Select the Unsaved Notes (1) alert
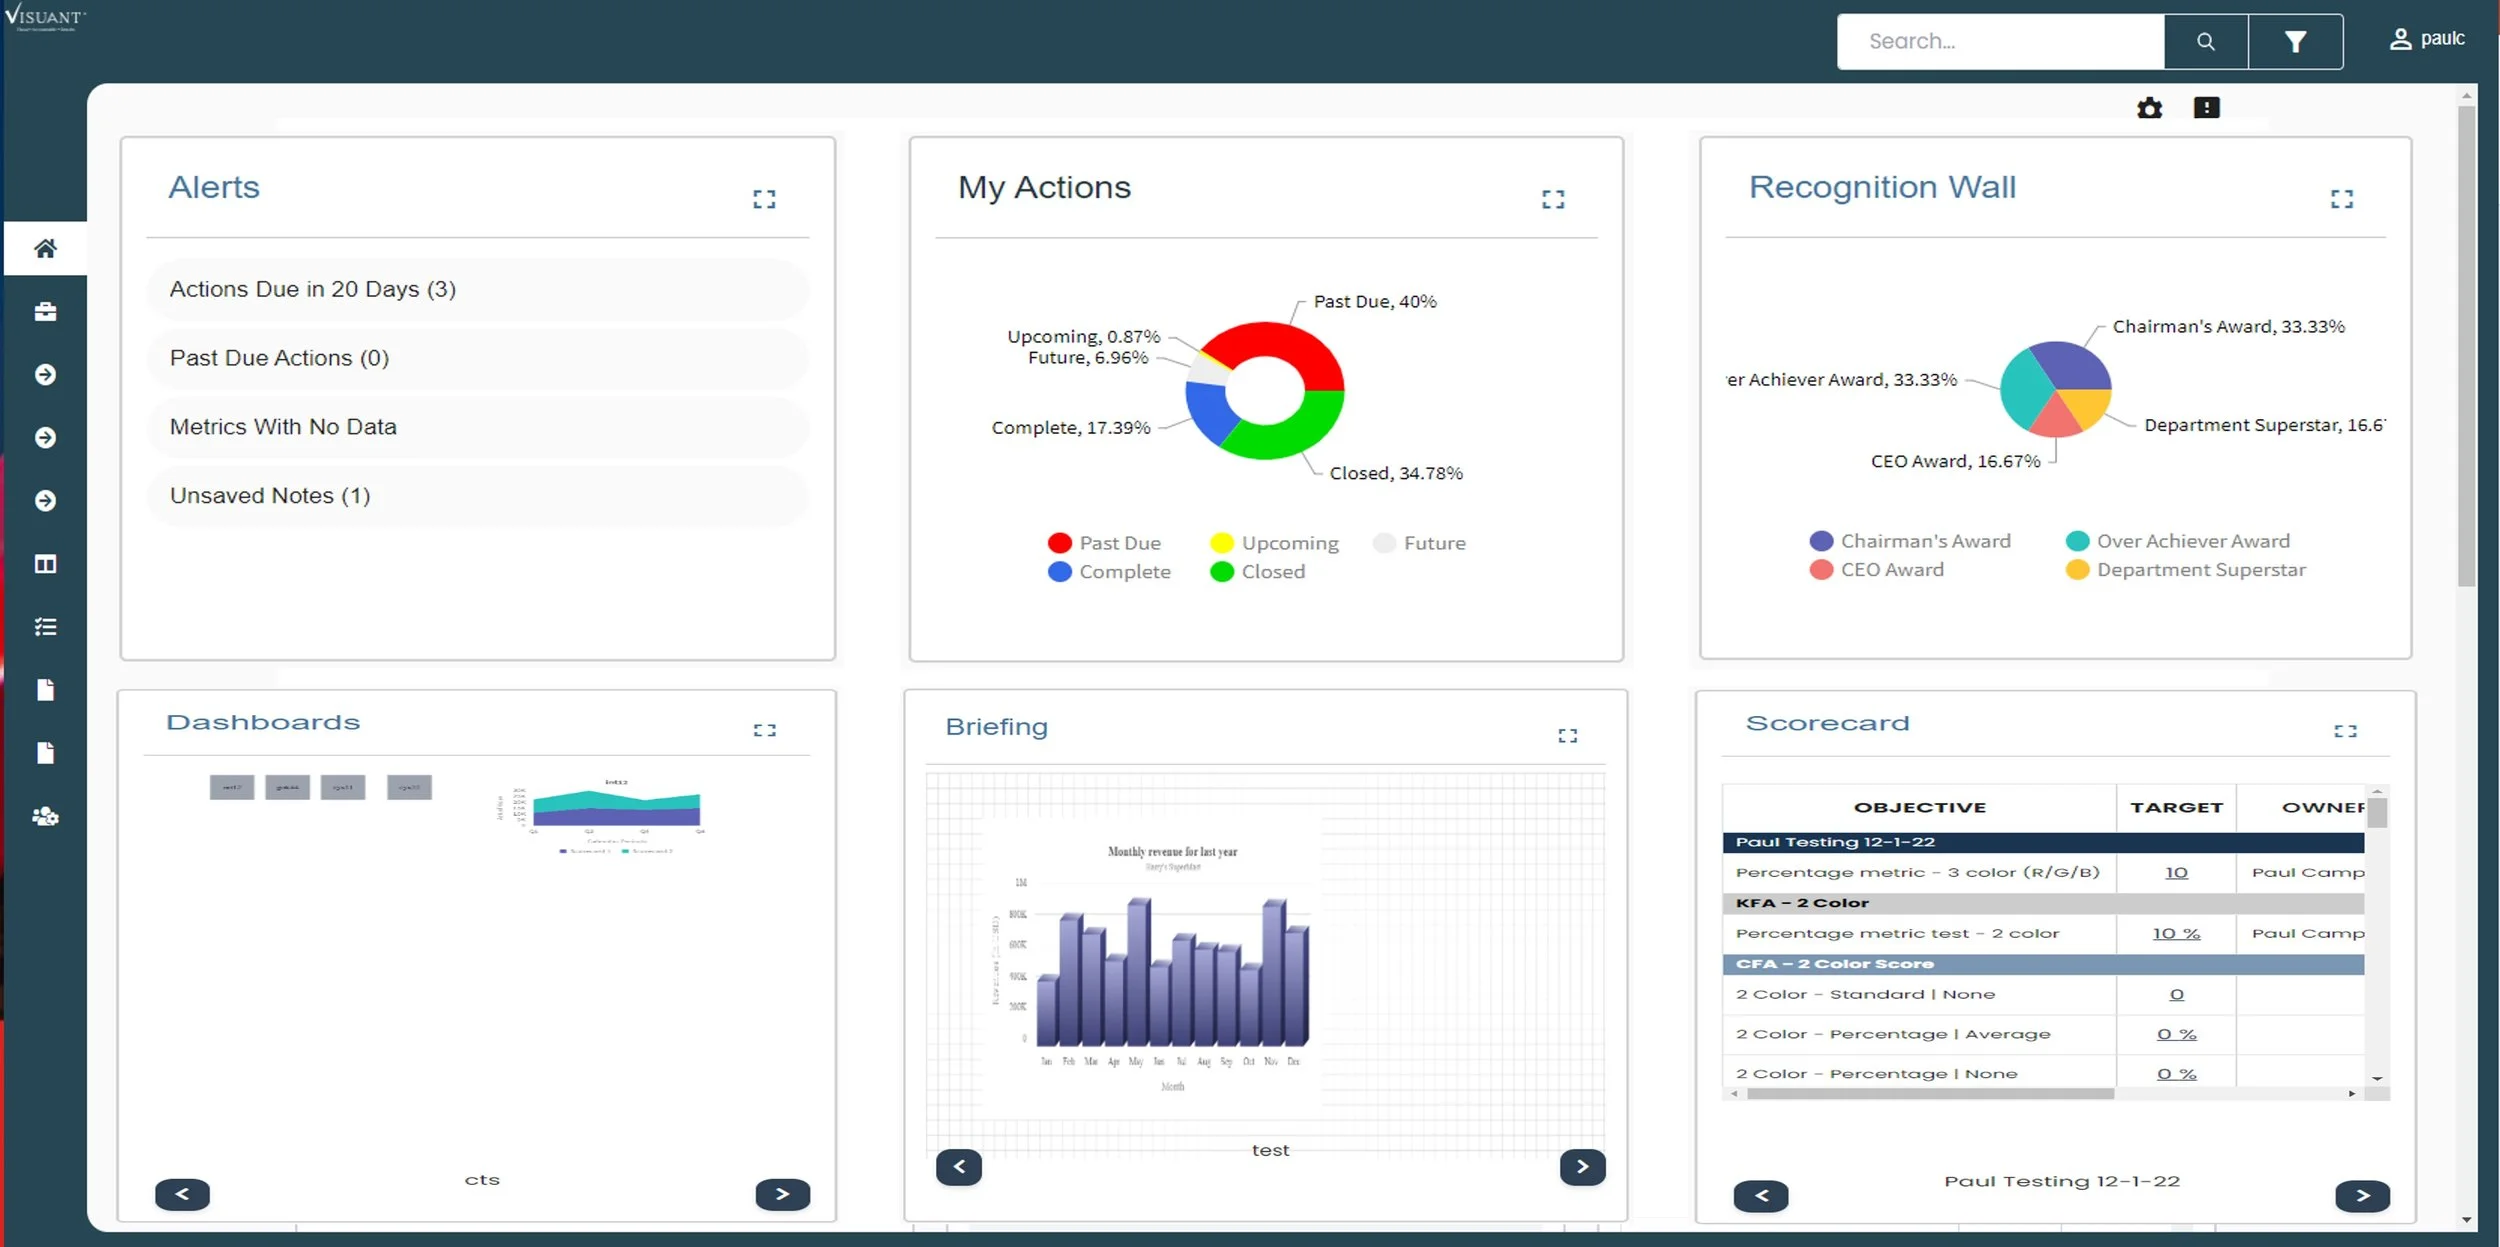2500x1247 pixels. point(270,496)
